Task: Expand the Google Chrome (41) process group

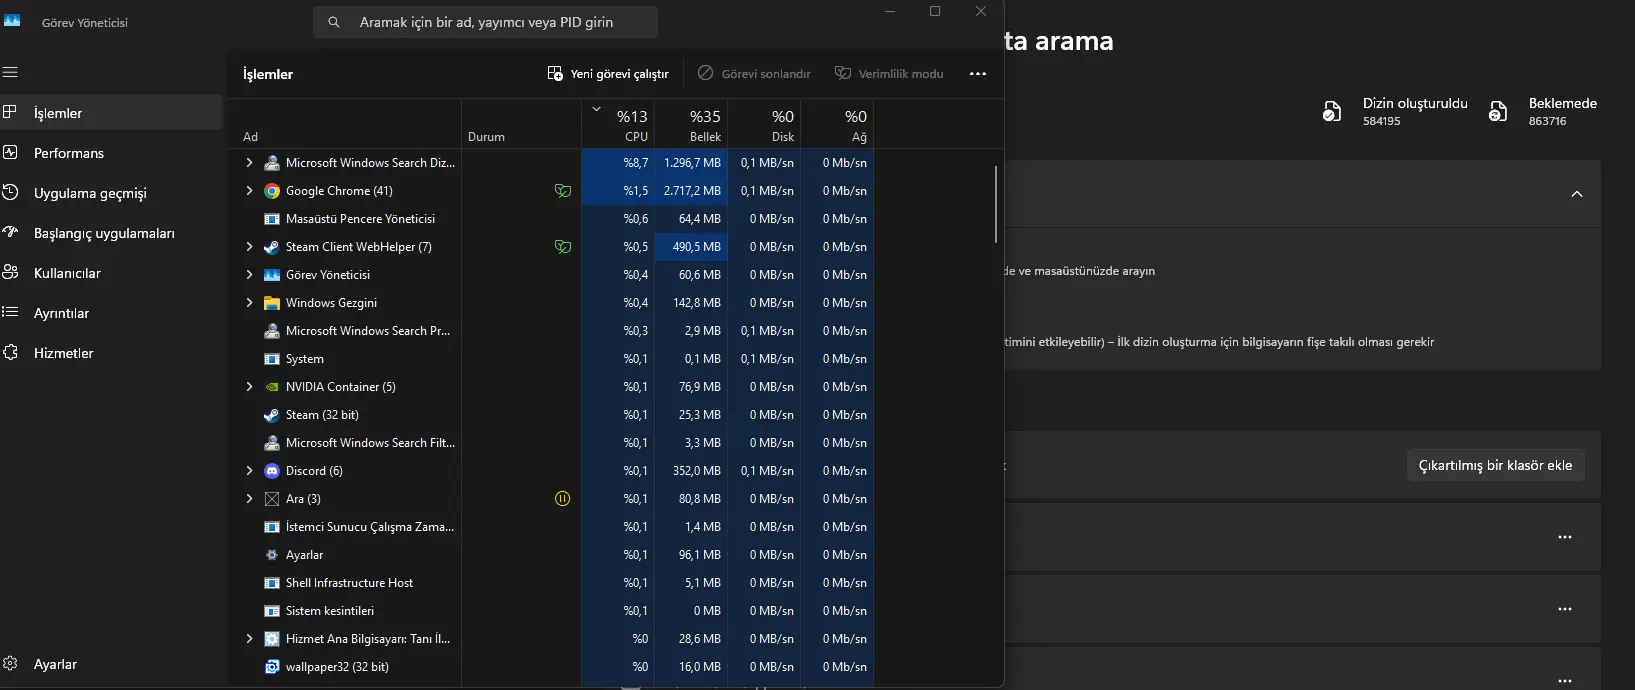Action: tap(249, 191)
